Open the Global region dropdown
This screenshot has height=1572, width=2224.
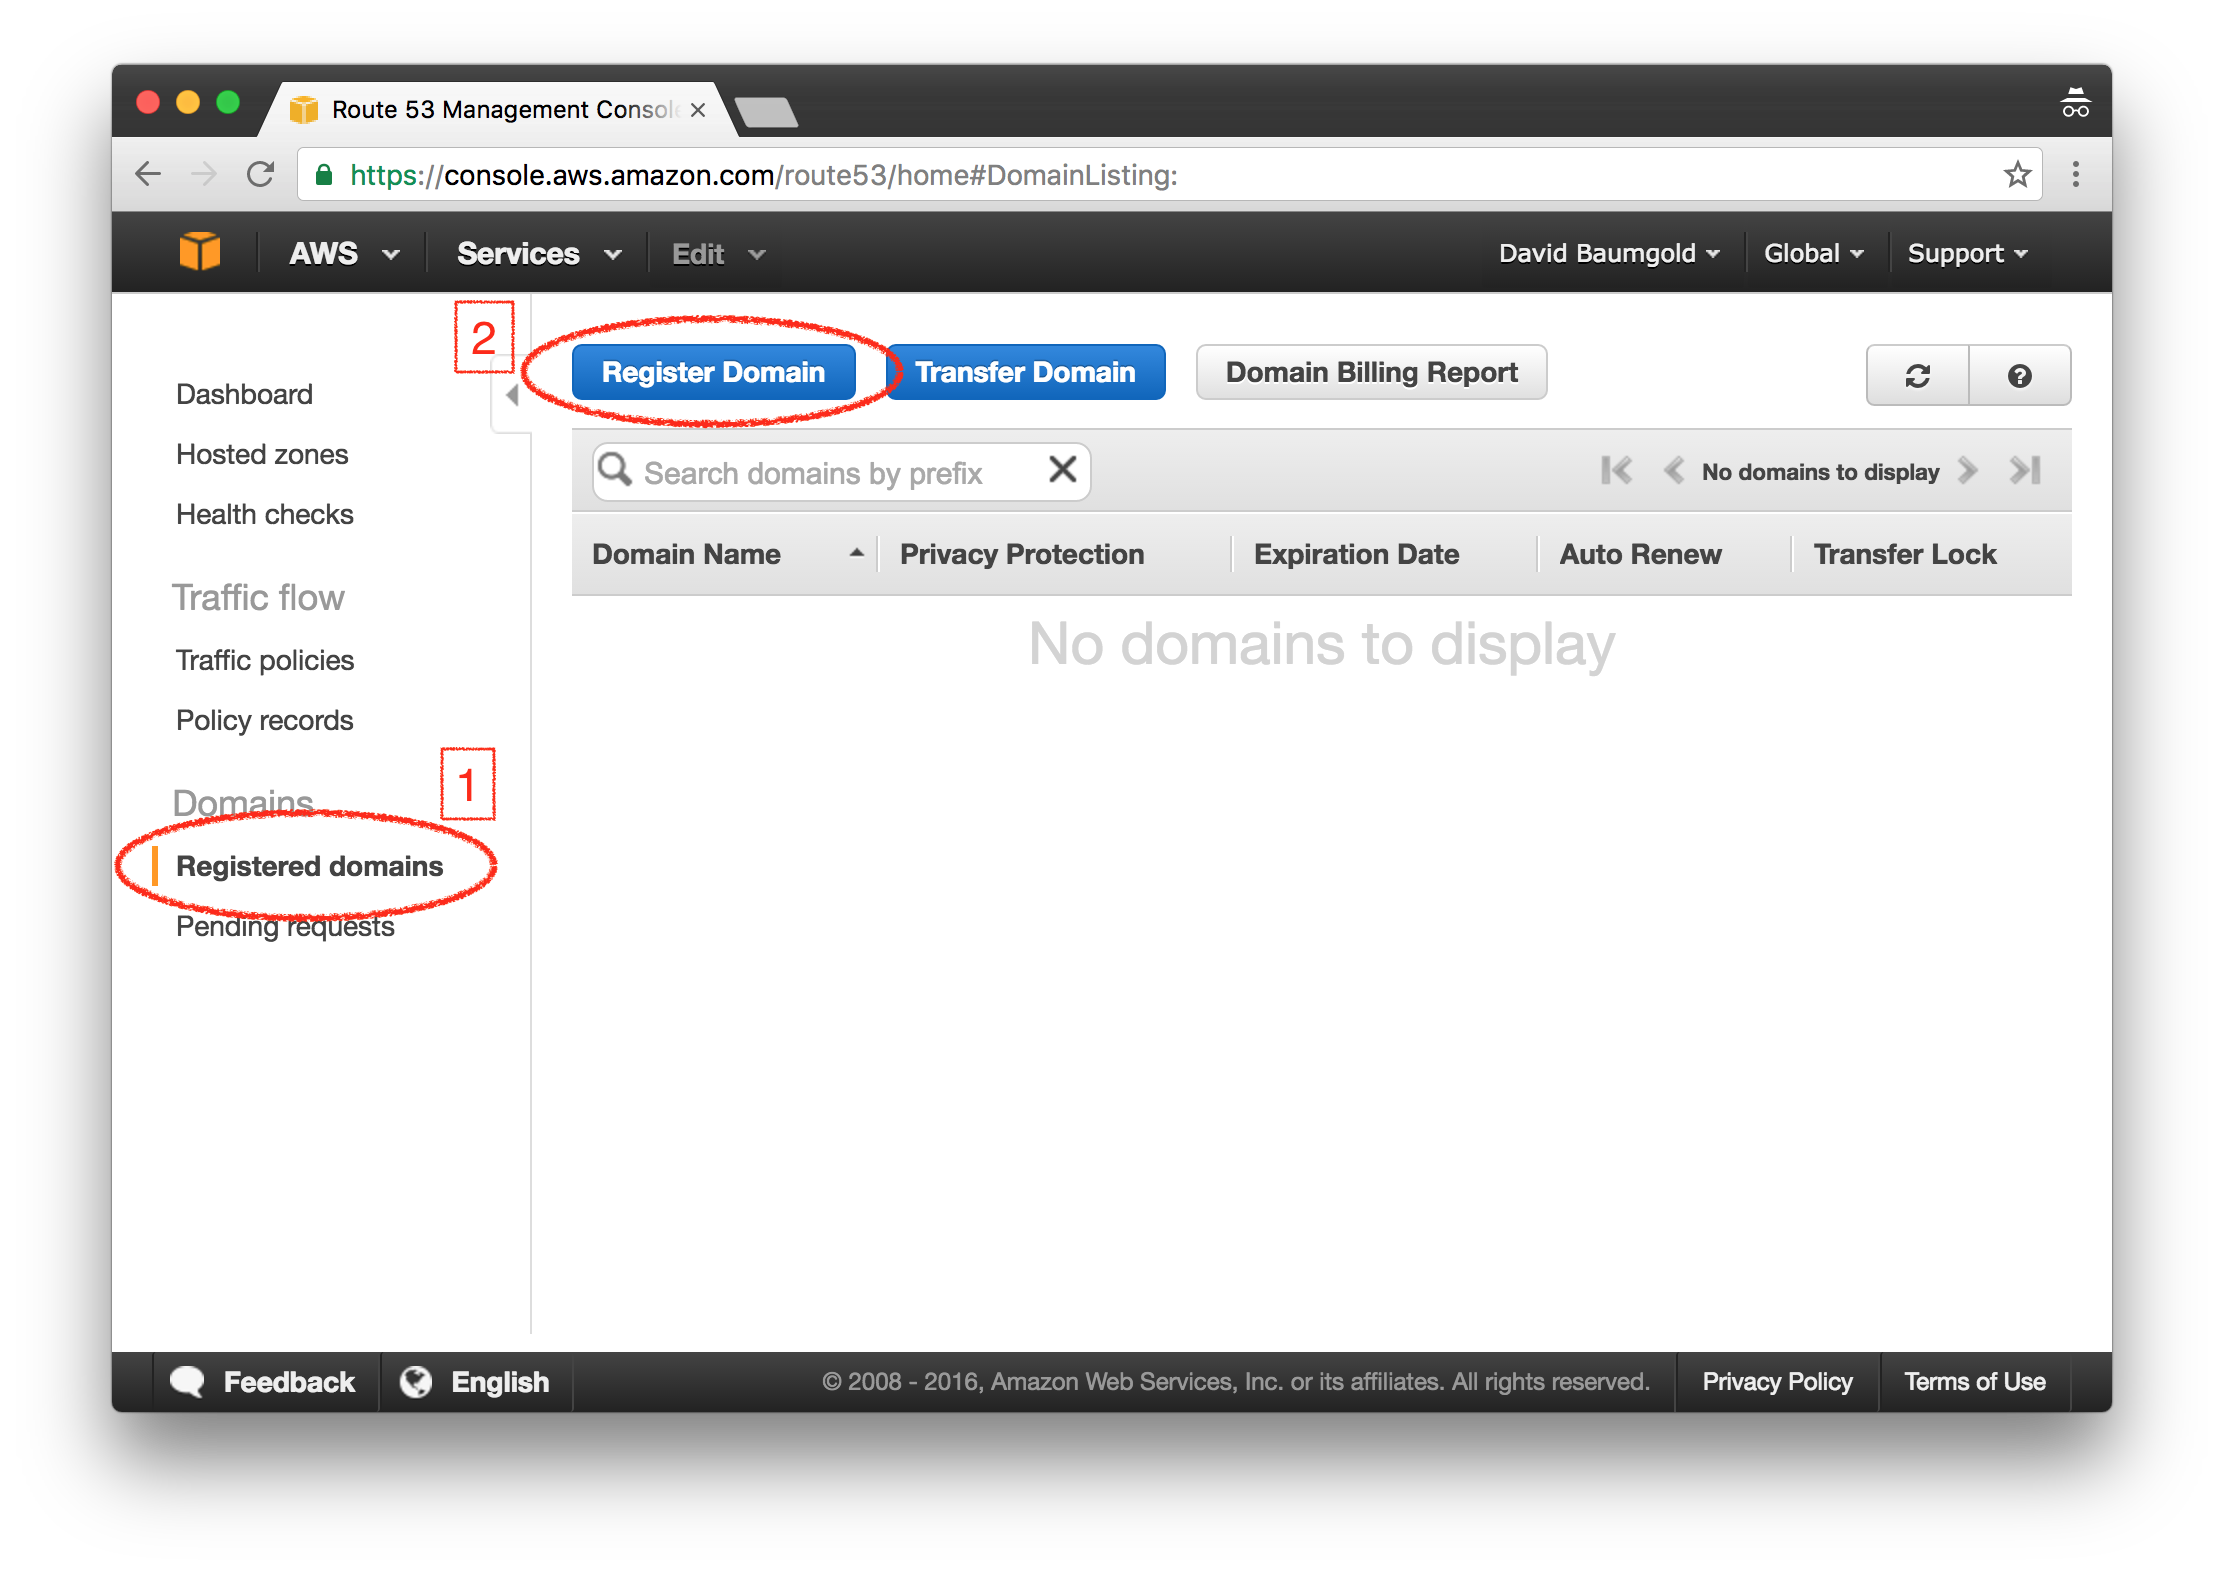coord(1812,254)
